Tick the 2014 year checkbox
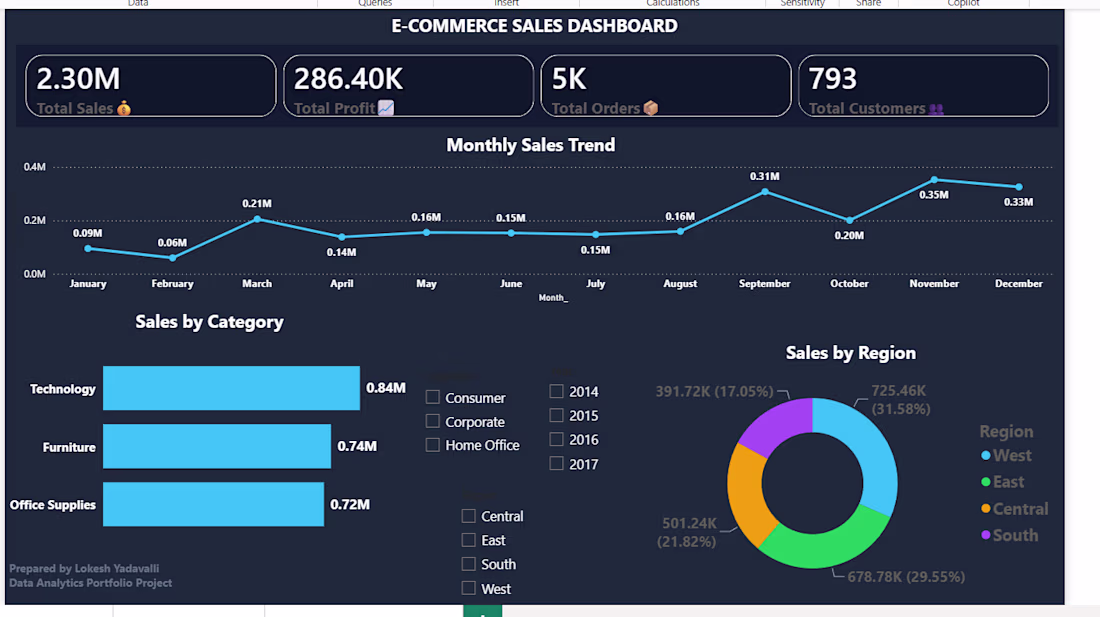1100x617 pixels. click(x=556, y=391)
